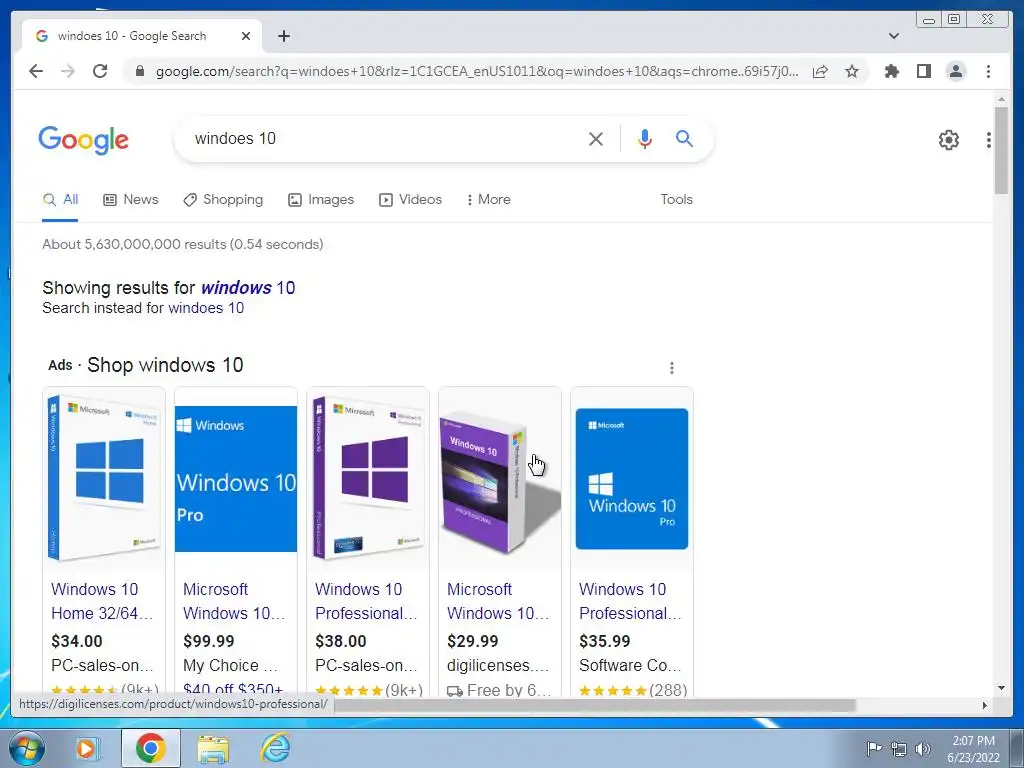1024x768 pixels.
Task: Open $99.99 Microsoft Windows 10 ad link
Action: click(234, 601)
